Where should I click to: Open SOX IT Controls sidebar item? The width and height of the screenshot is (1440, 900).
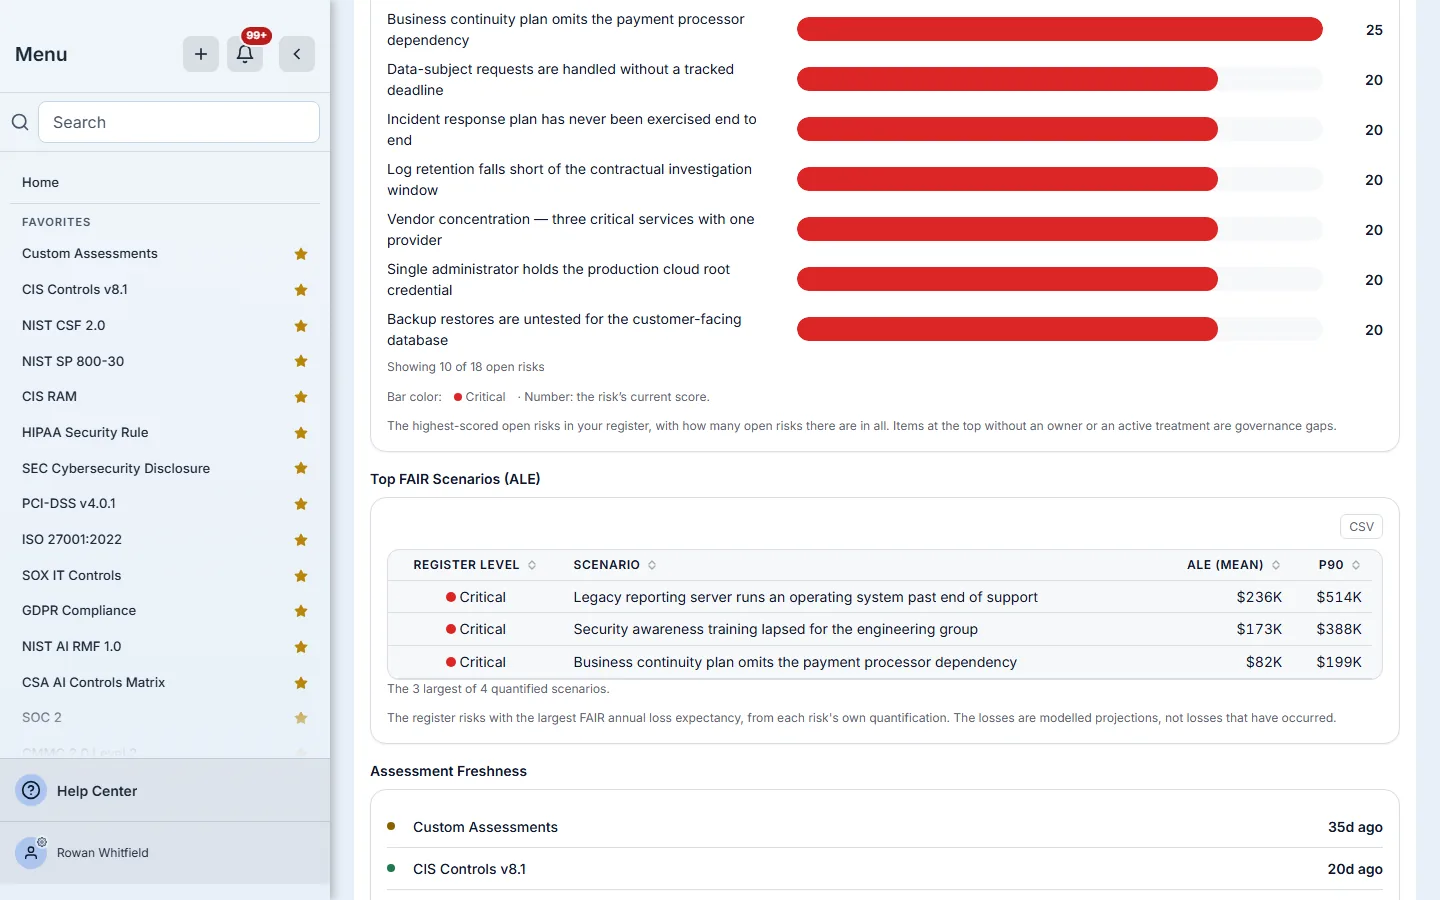tap(72, 576)
